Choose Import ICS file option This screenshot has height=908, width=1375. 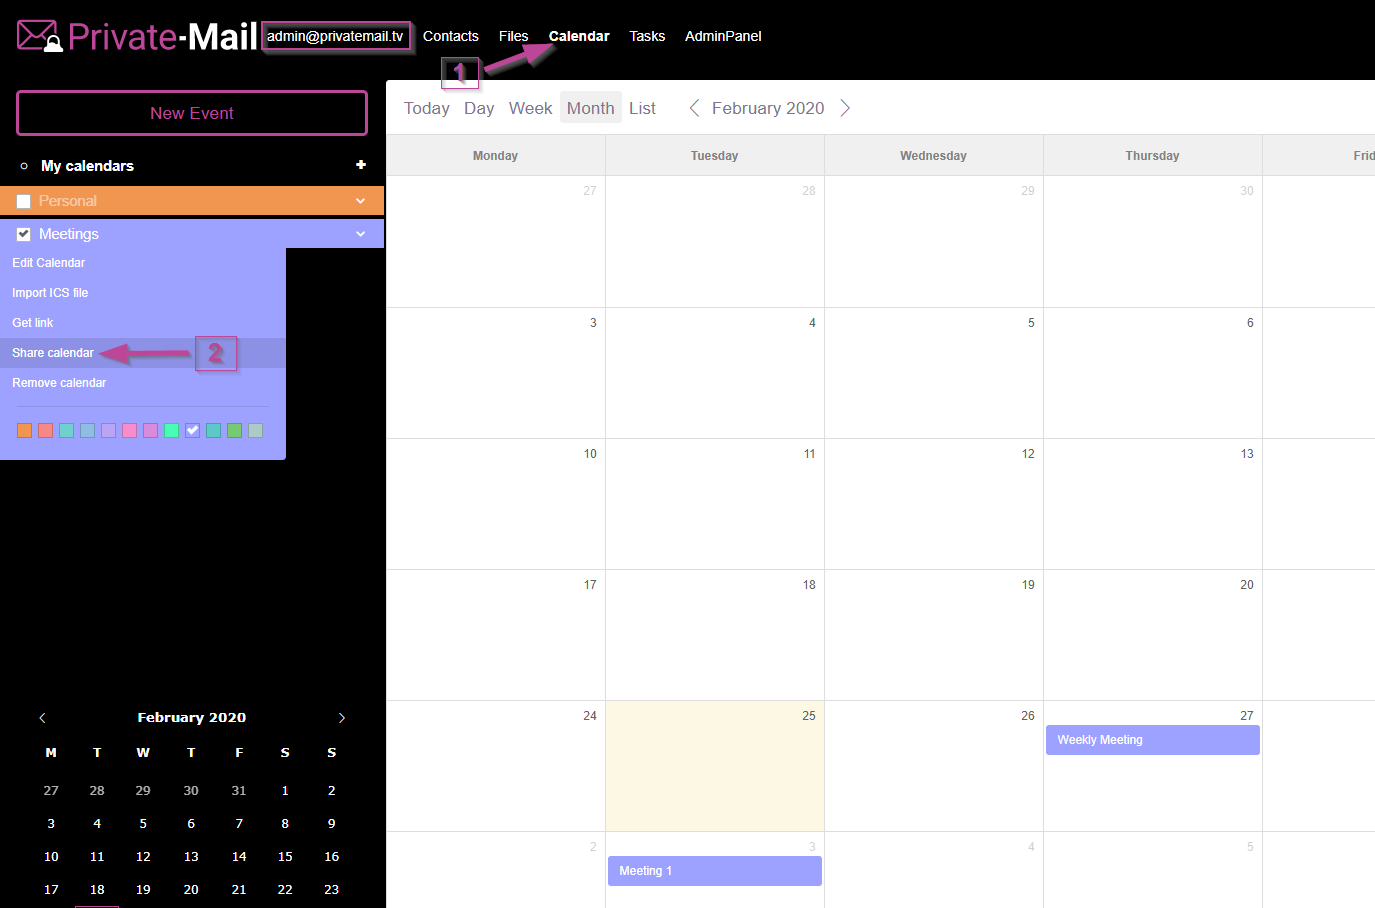50,293
